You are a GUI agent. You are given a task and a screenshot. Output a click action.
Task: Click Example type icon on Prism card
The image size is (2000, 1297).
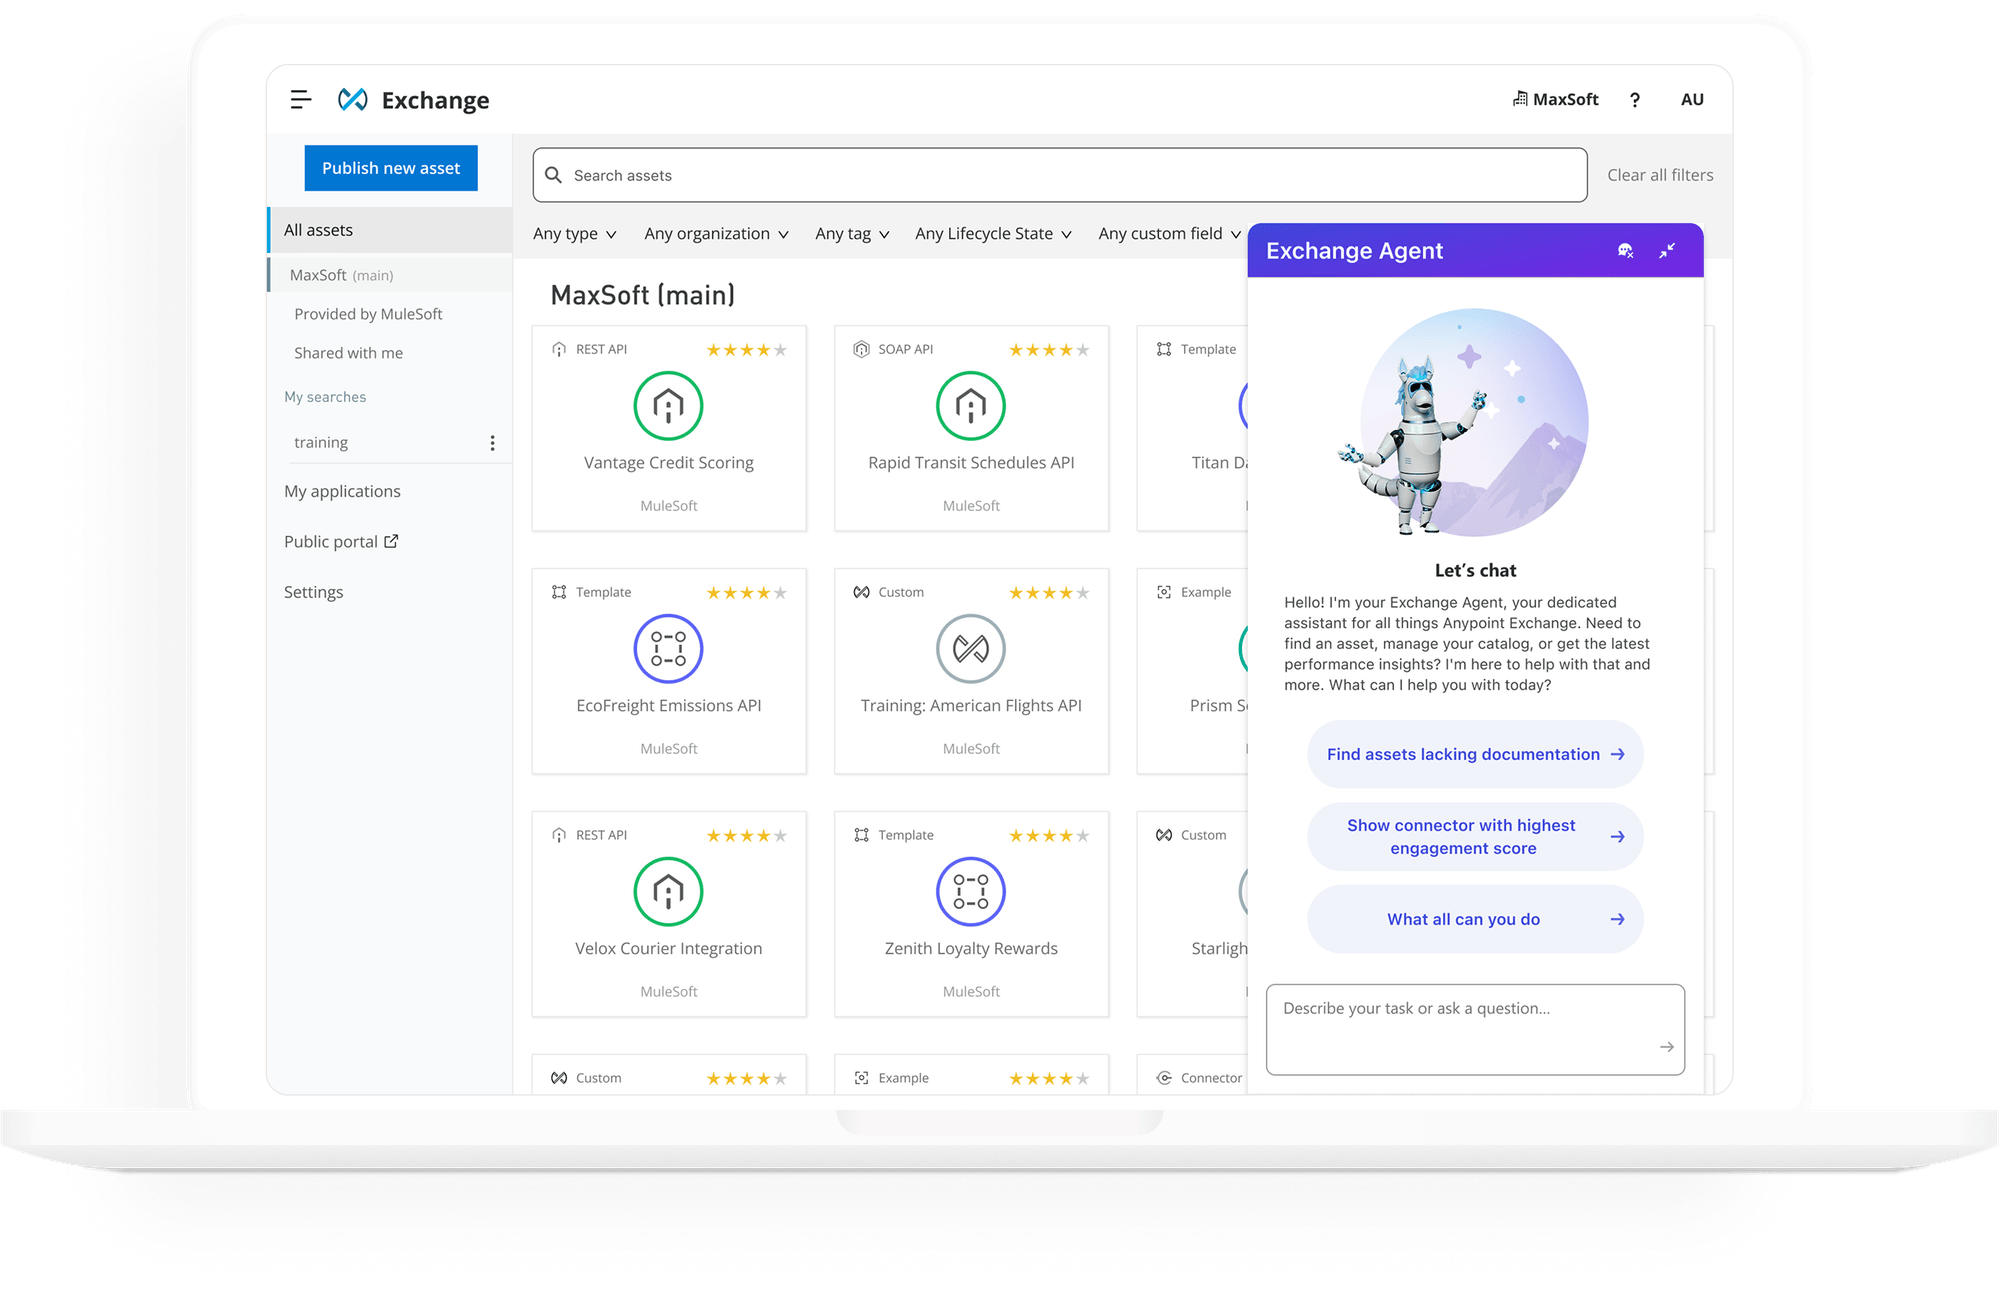tap(1164, 592)
